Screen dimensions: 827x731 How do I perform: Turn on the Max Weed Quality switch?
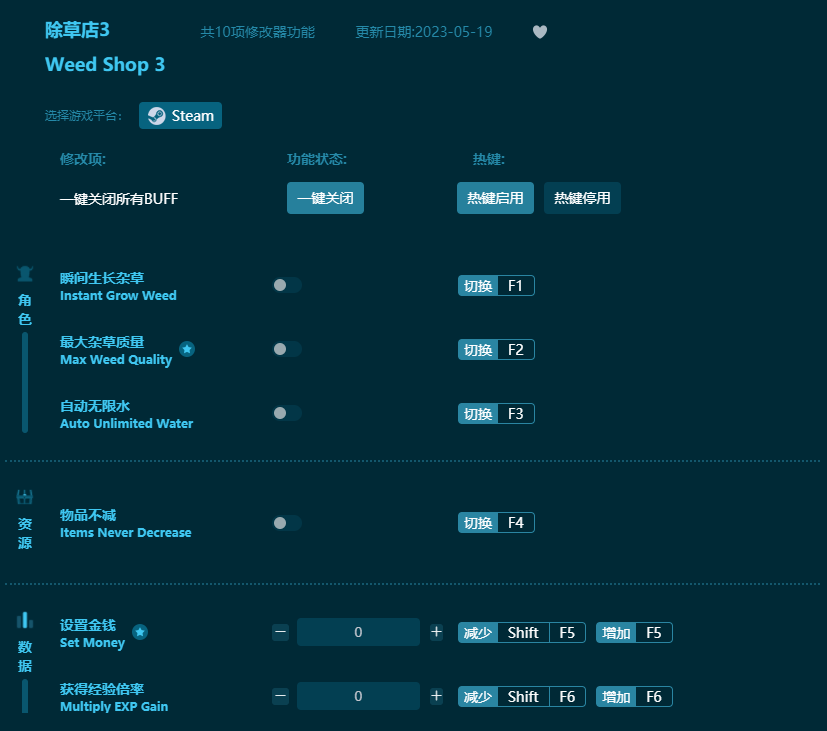click(287, 349)
